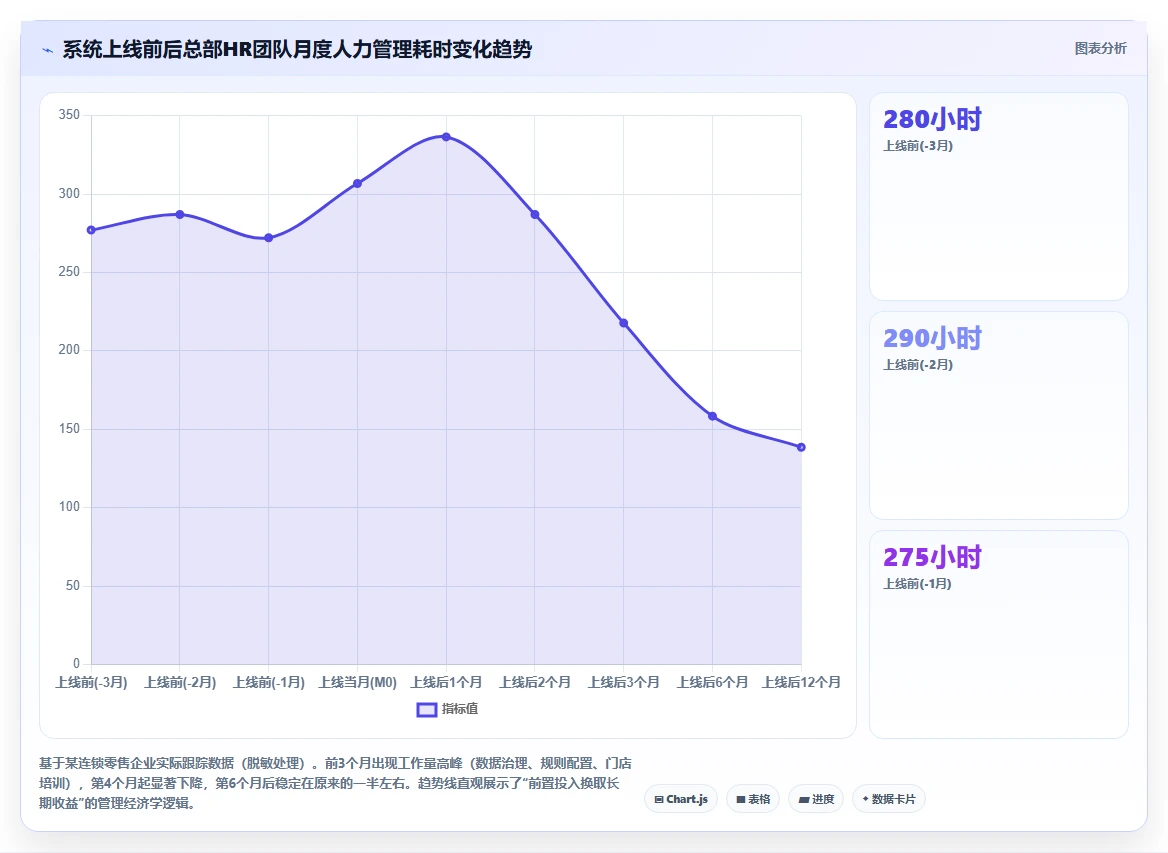
Task: Click the x-axis label 上线后1个月
Action: coord(446,682)
